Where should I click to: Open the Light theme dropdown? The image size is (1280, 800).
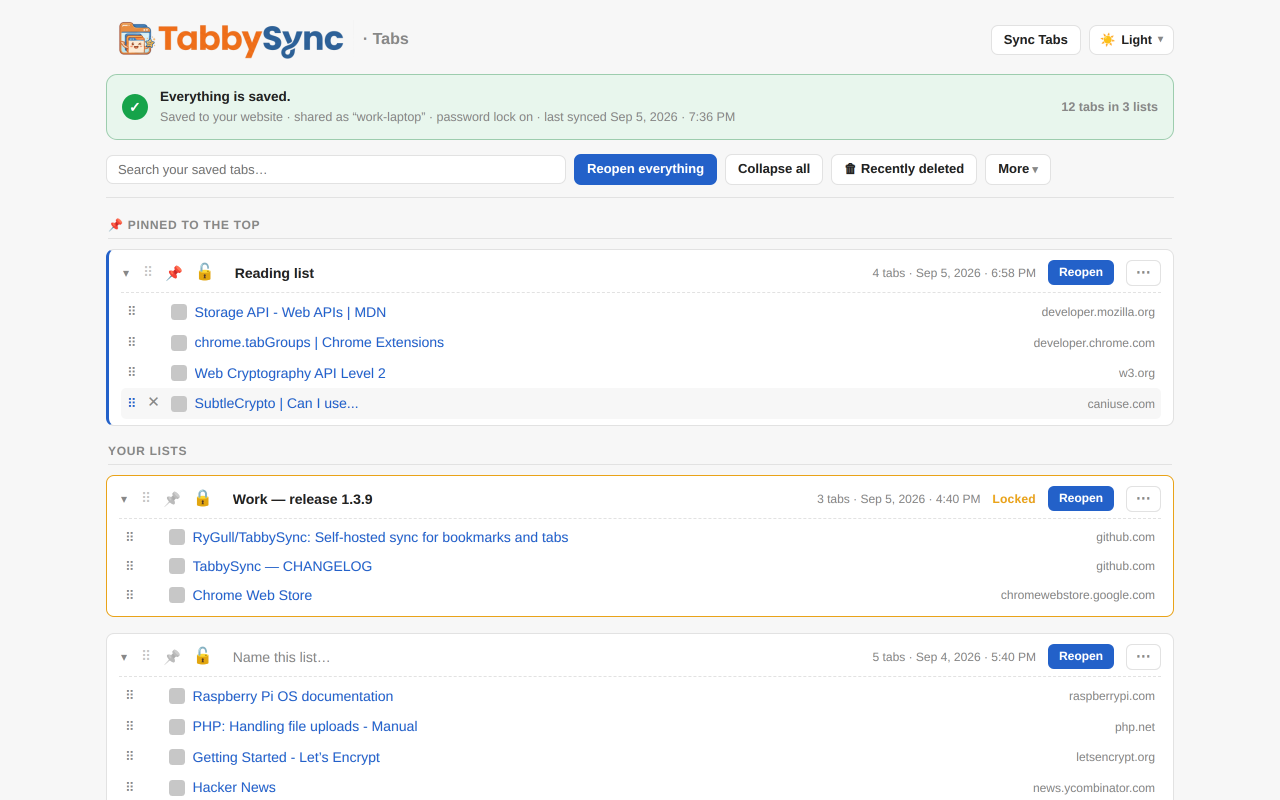[1131, 40]
